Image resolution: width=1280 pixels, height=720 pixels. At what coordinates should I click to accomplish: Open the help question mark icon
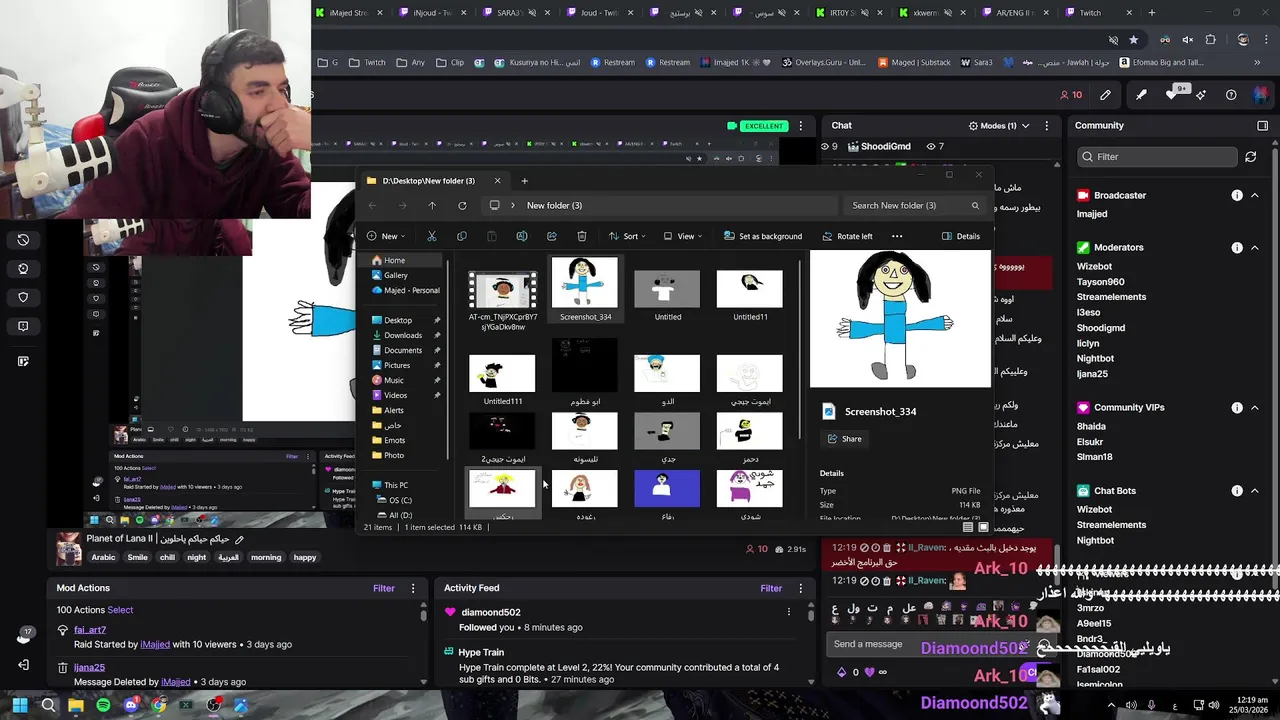coord(1231,95)
